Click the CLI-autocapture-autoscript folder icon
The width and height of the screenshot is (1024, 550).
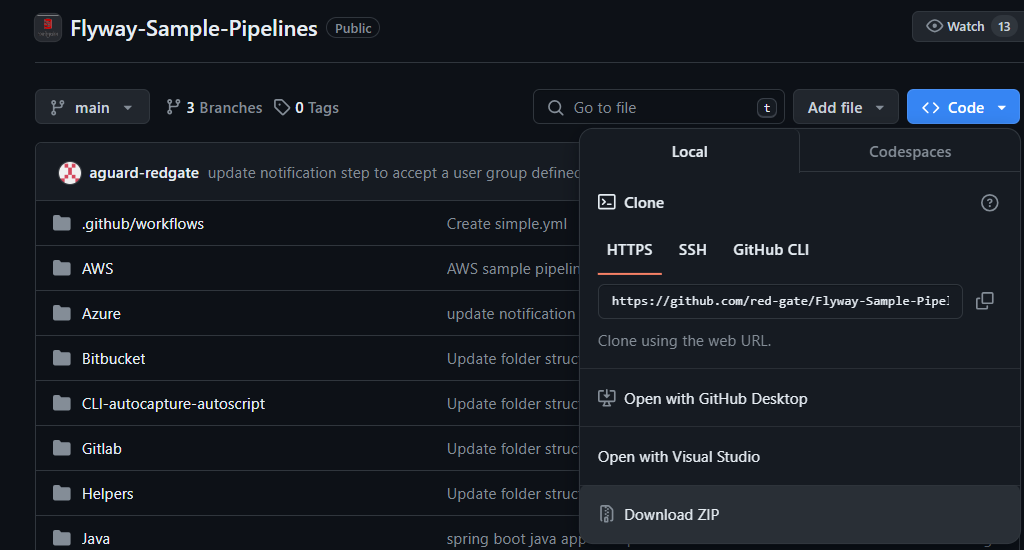click(x=61, y=404)
